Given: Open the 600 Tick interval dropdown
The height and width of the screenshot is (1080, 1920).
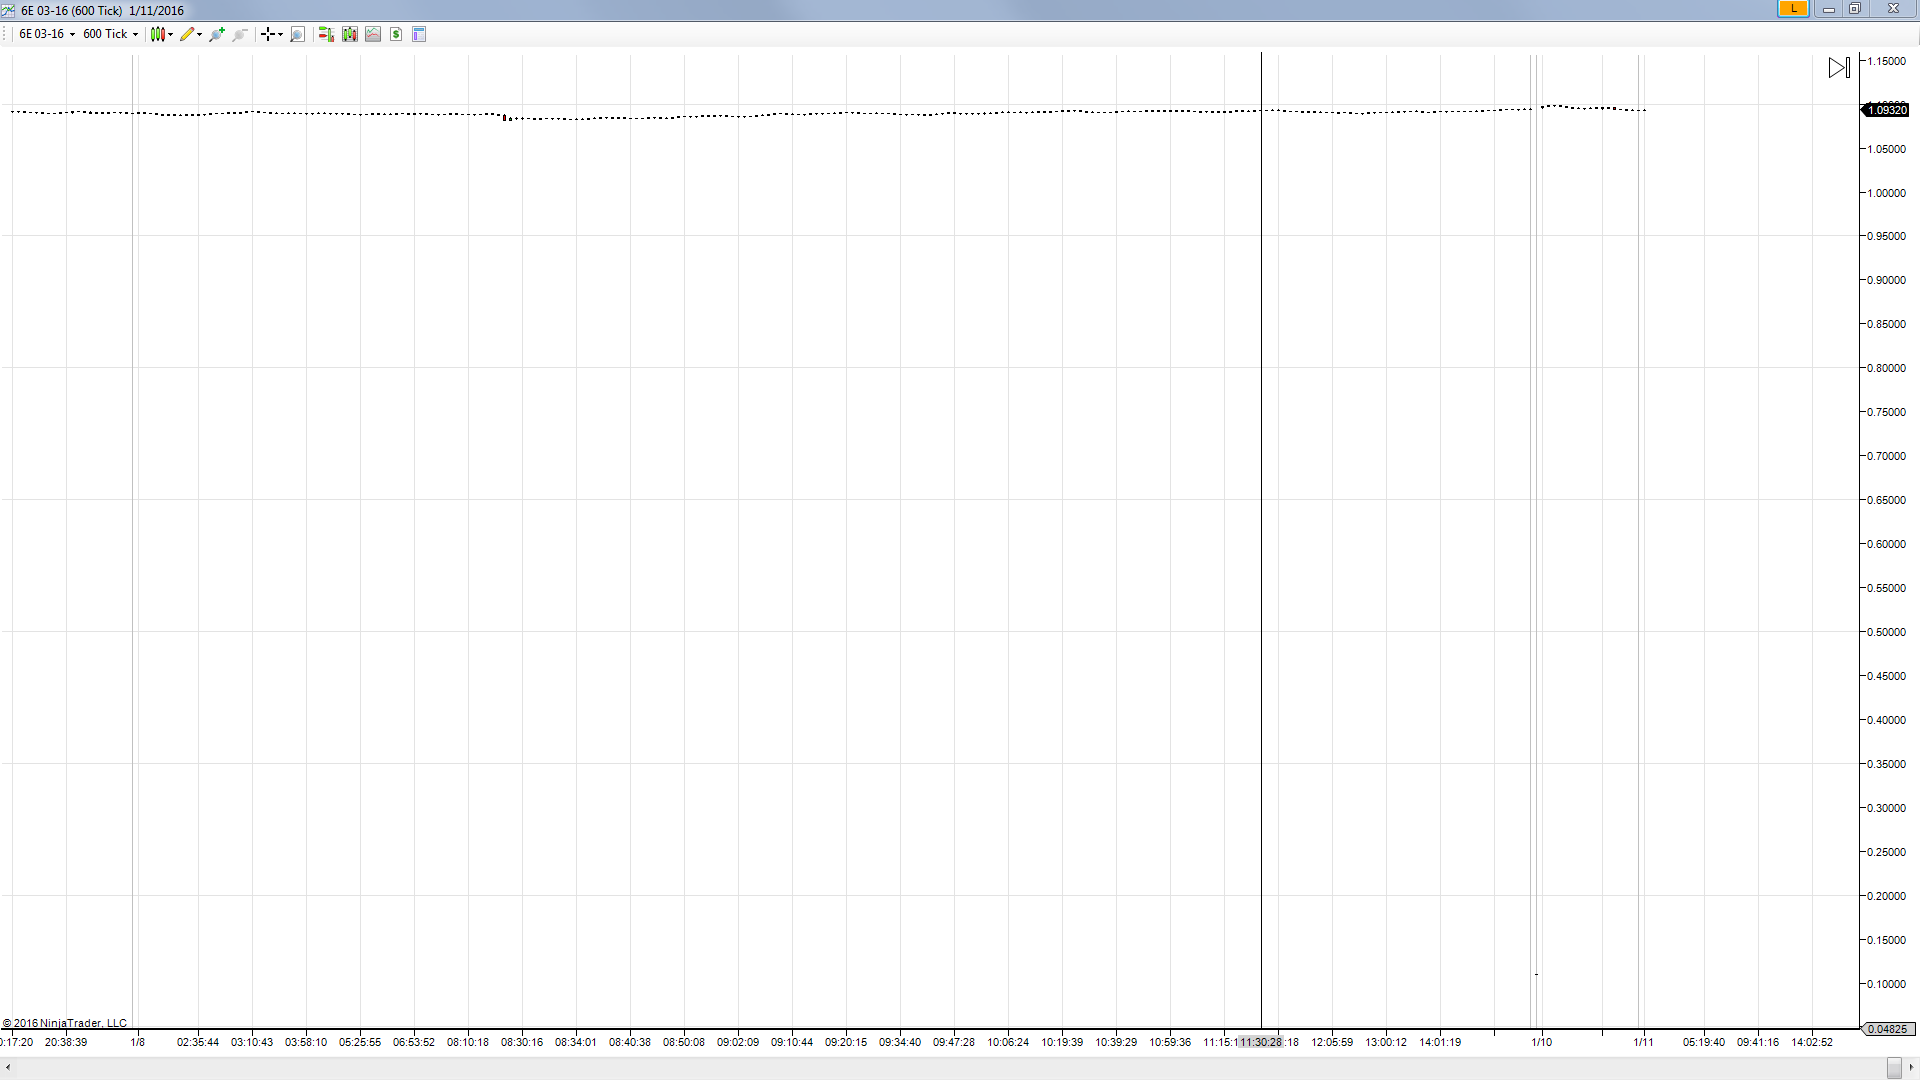Looking at the screenshot, I should [x=110, y=34].
